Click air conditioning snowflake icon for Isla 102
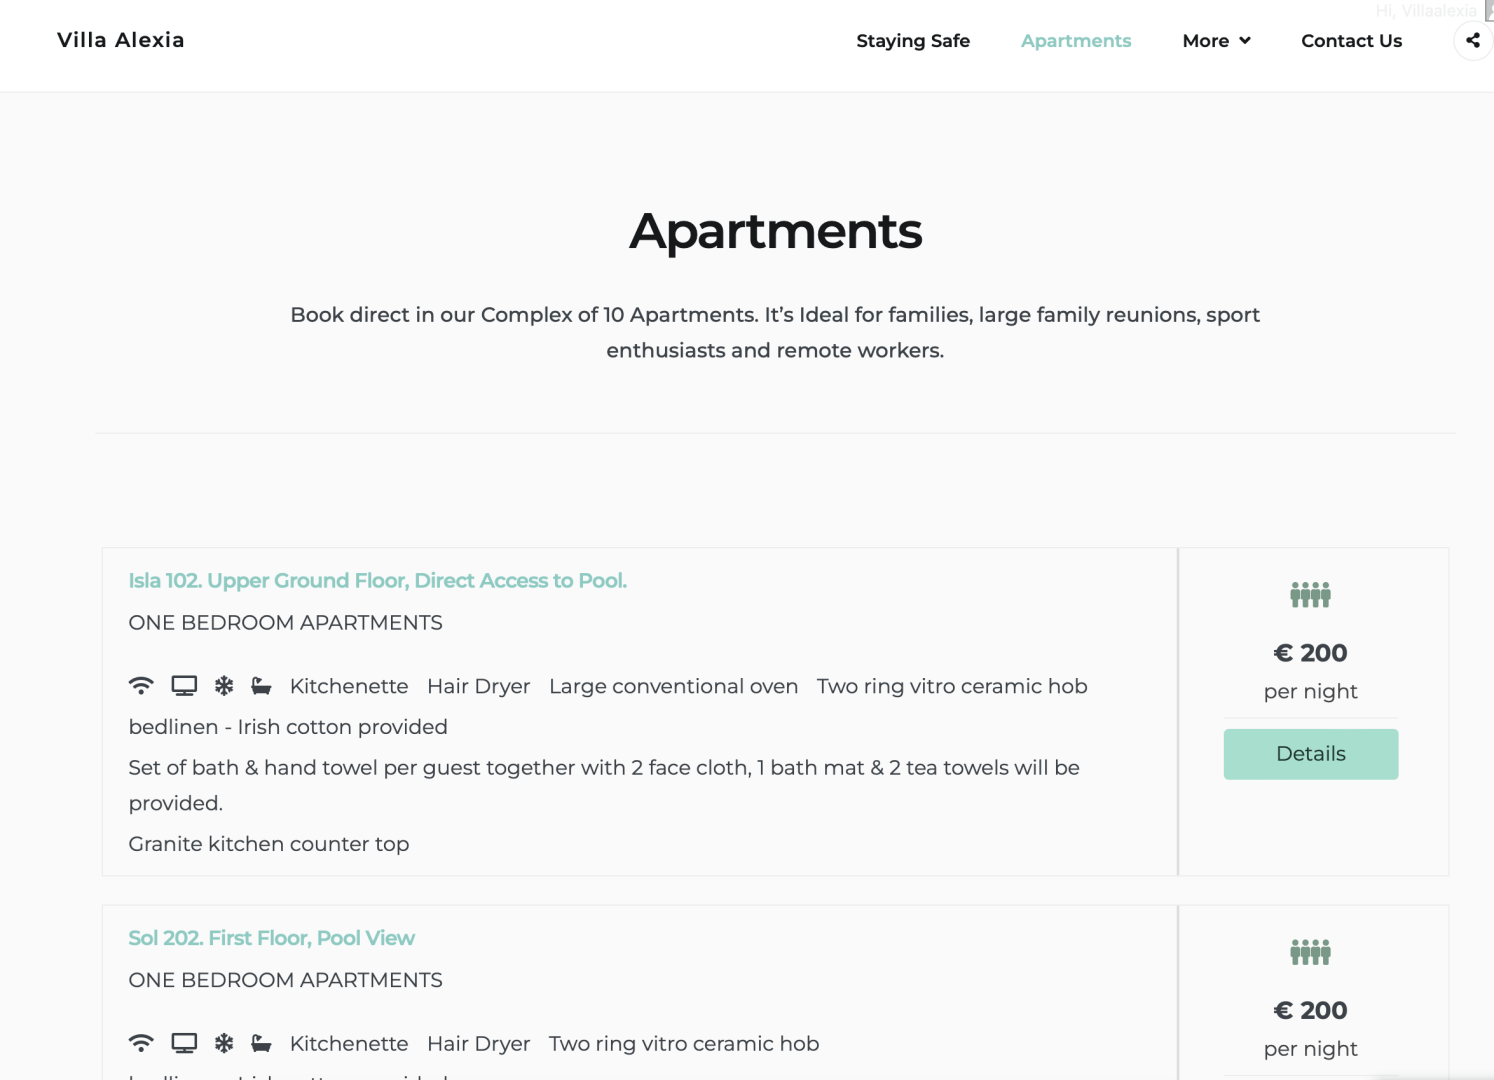This screenshot has height=1080, width=1494. [224, 686]
